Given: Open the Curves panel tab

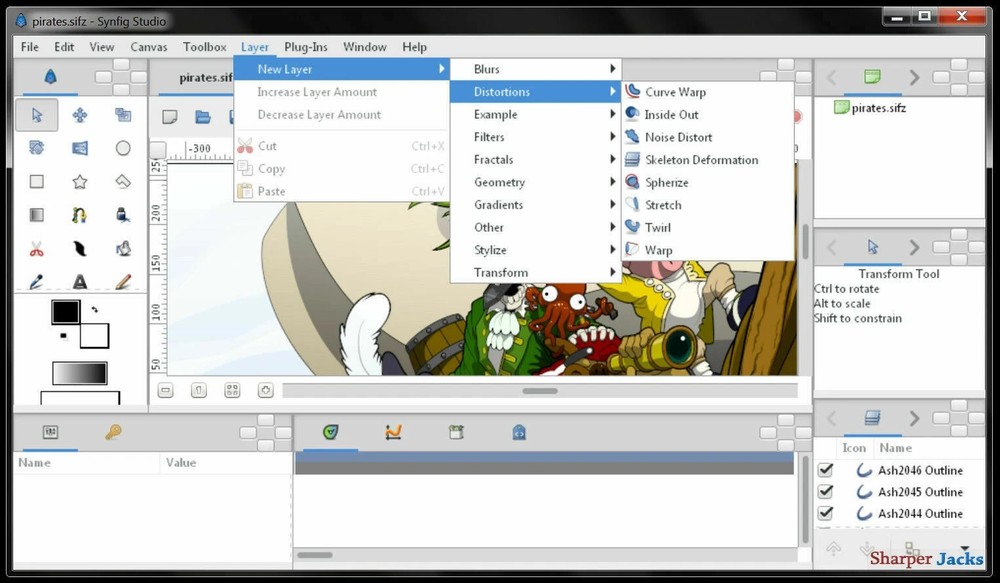Looking at the screenshot, I should (393, 432).
